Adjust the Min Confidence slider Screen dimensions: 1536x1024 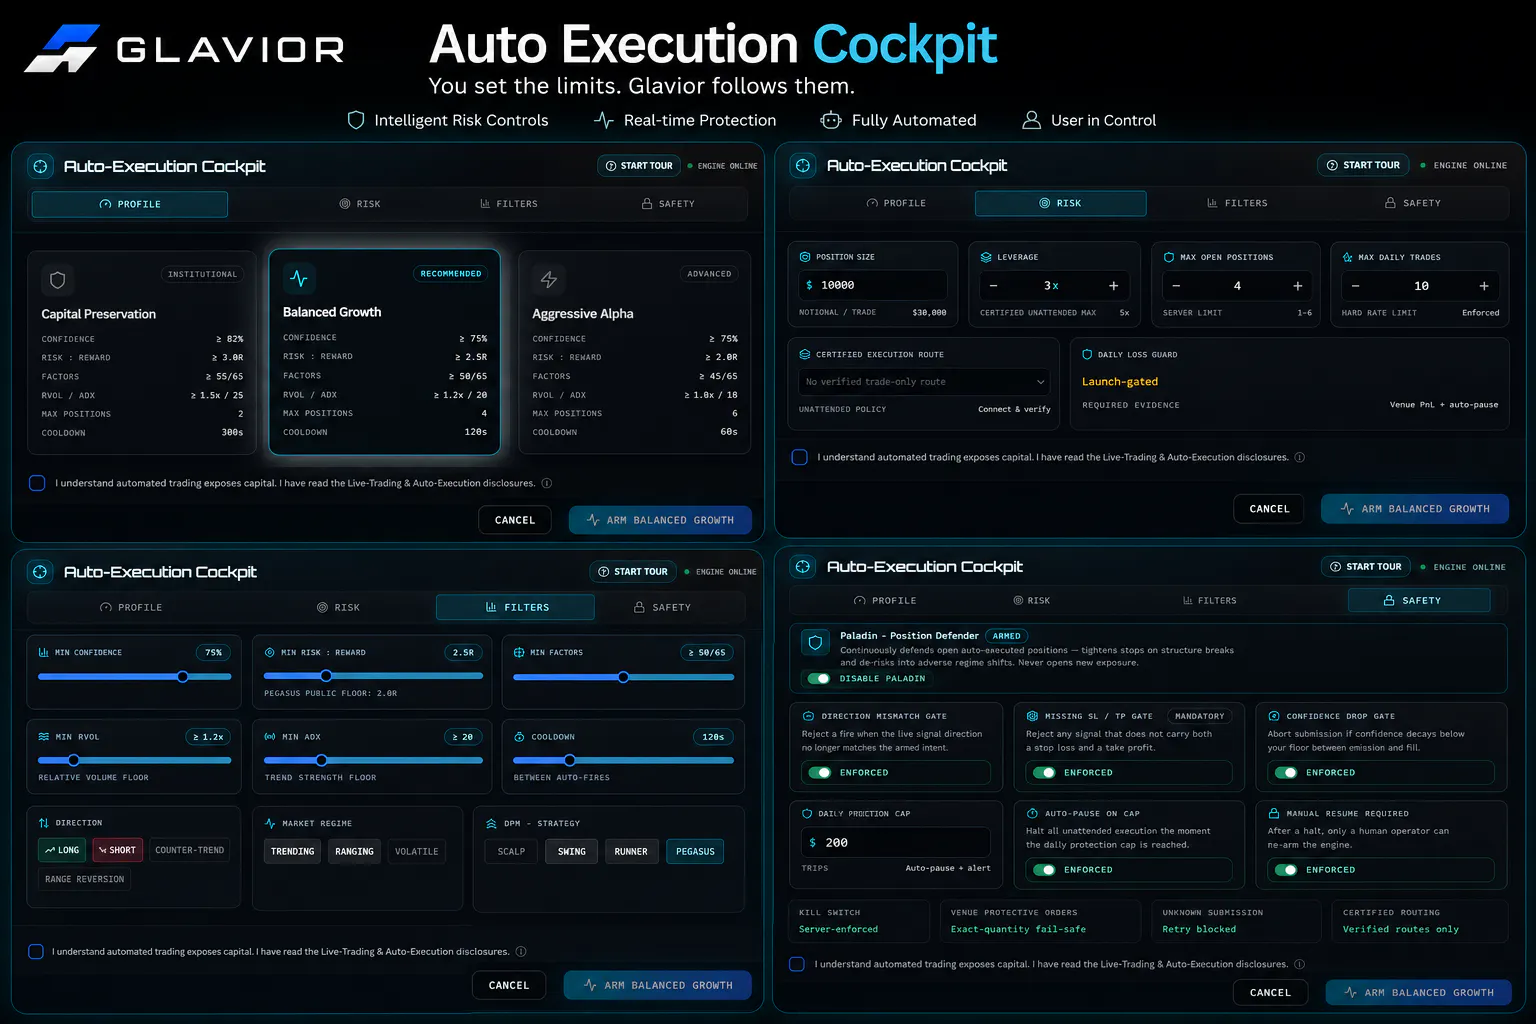coord(134,677)
